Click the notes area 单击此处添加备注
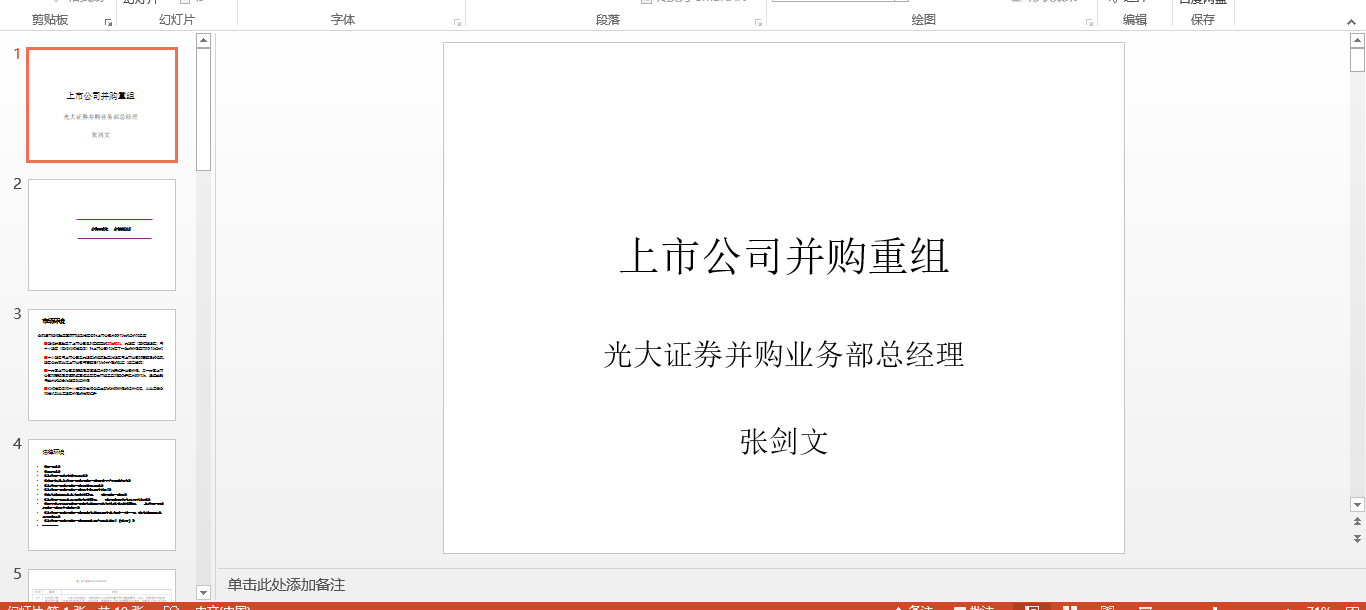1366x610 pixels. click(x=286, y=585)
